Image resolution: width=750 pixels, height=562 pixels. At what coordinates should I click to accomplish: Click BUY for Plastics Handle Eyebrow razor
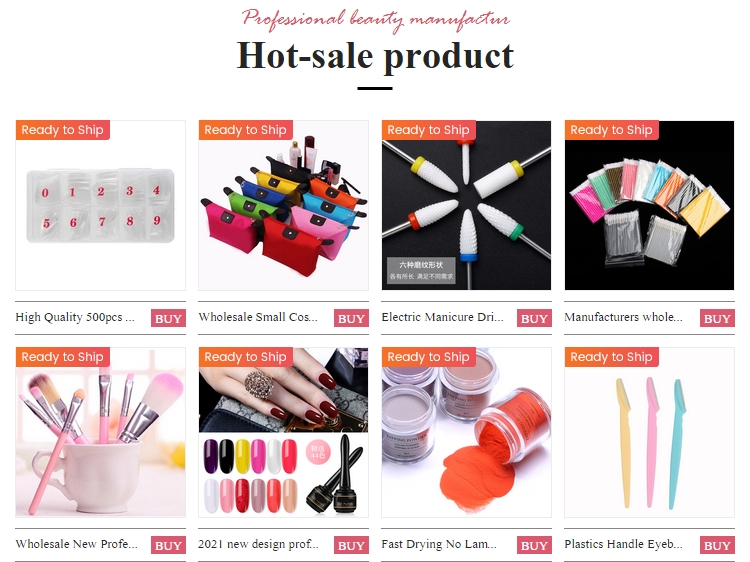coord(717,545)
